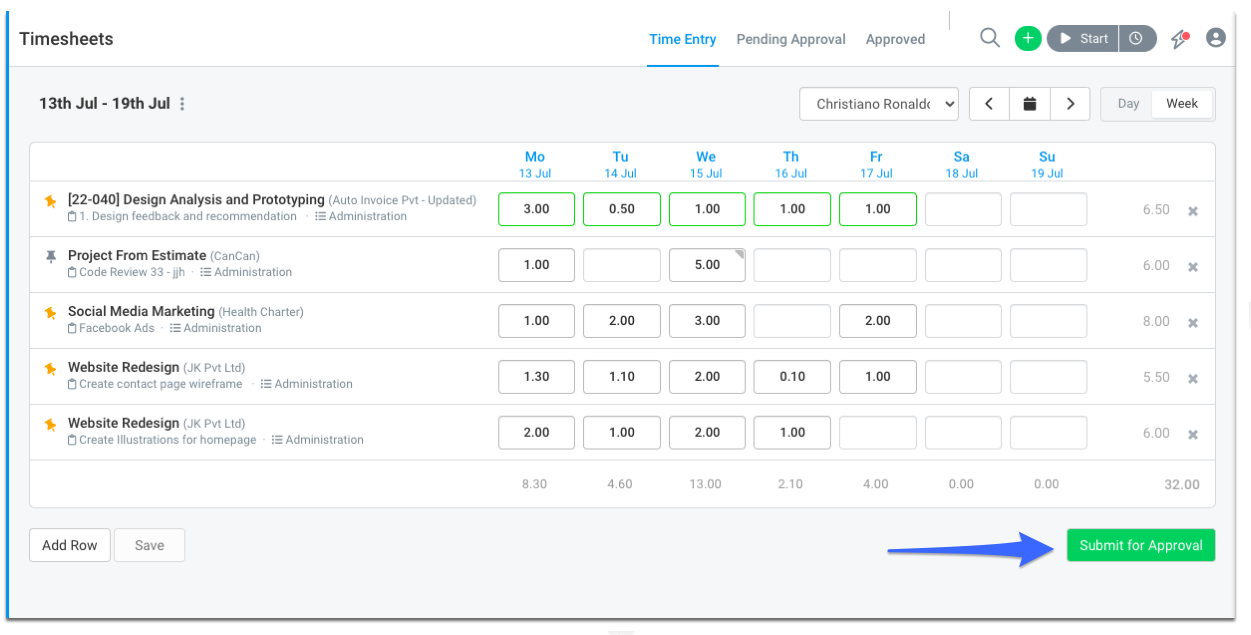The image size is (1251, 635).
Task: Pin the Project From Estimate row
Action: click(51, 257)
